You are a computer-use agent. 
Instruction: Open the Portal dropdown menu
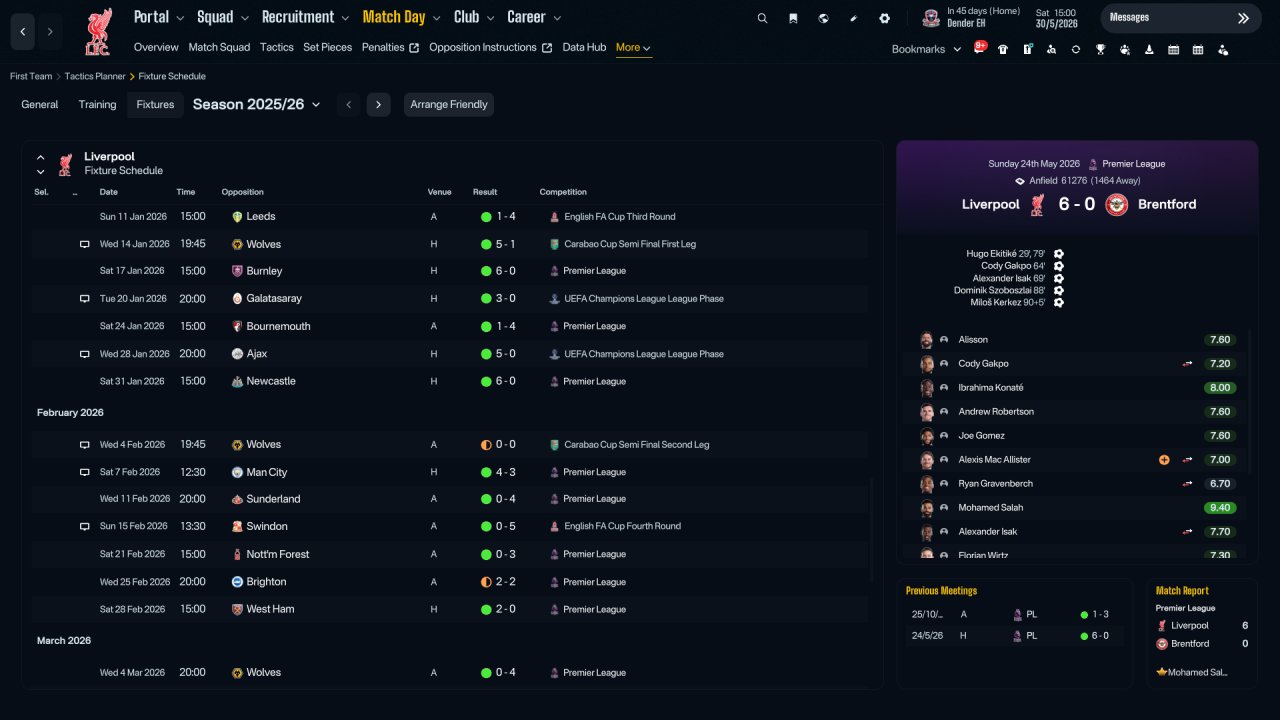[159, 17]
